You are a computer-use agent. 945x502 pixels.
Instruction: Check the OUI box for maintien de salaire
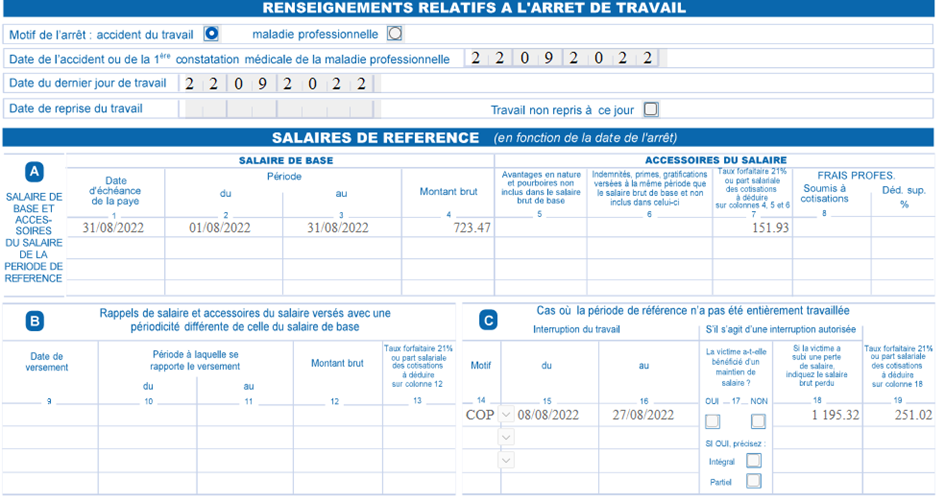pyautogui.click(x=712, y=421)
